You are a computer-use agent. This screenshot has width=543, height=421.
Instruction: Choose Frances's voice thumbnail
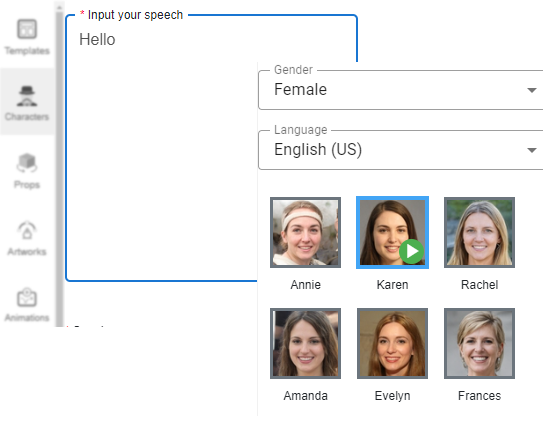(479, 343)
